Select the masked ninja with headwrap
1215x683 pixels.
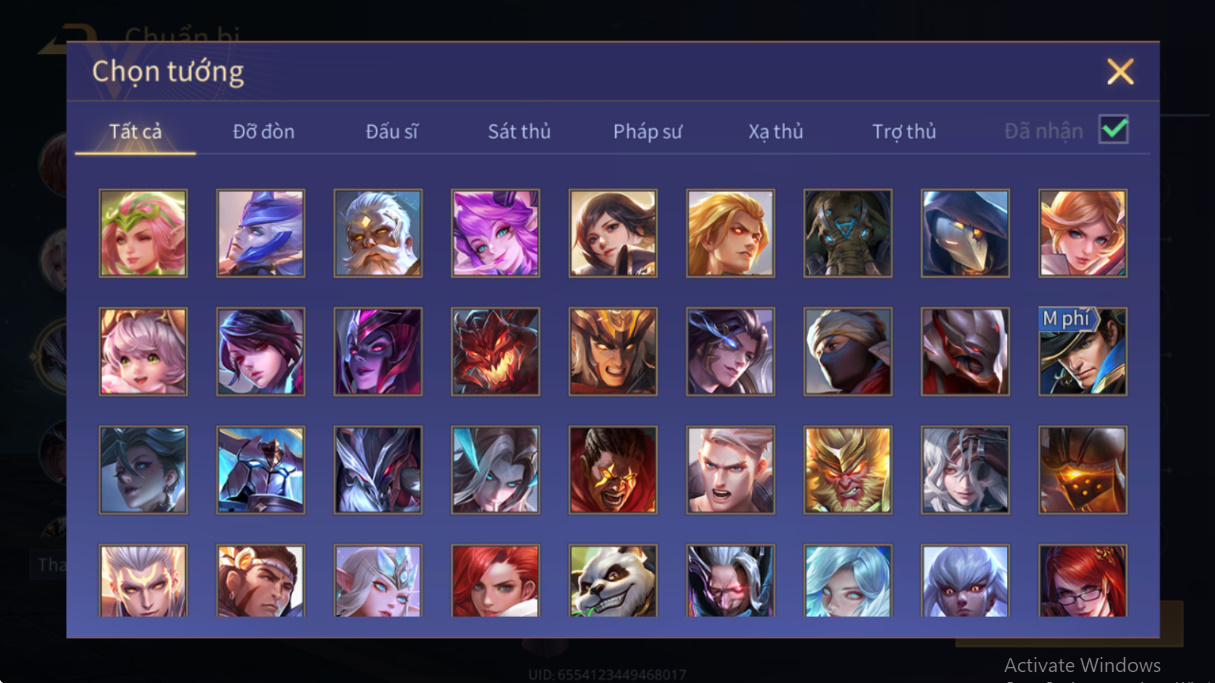pyautogui.click(x=848, y=351)
